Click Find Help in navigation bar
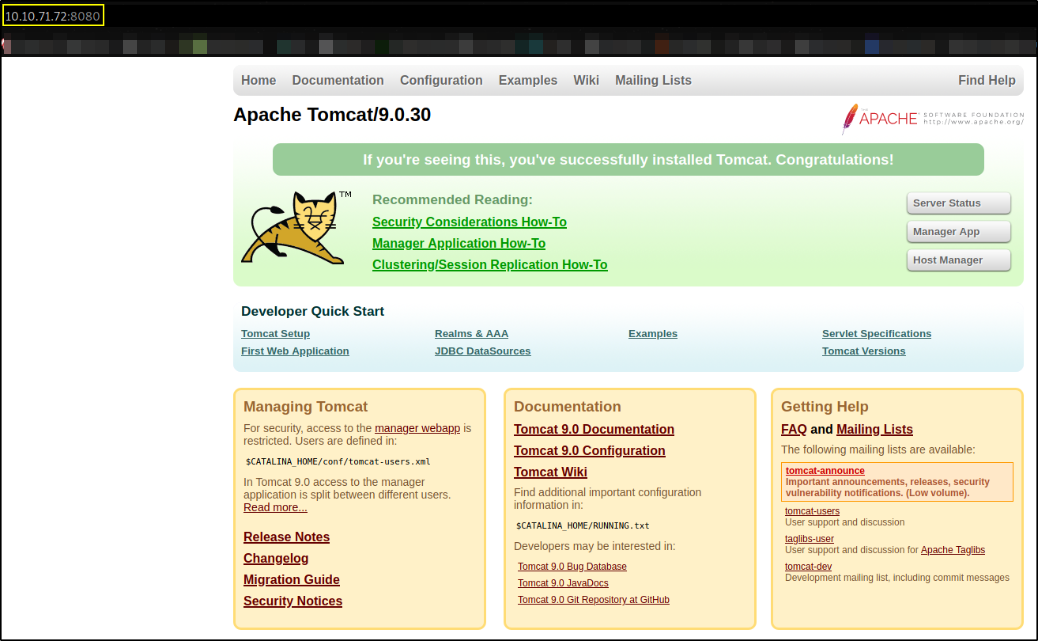This screenshot has width=1038, height=641. pos(986,80)
